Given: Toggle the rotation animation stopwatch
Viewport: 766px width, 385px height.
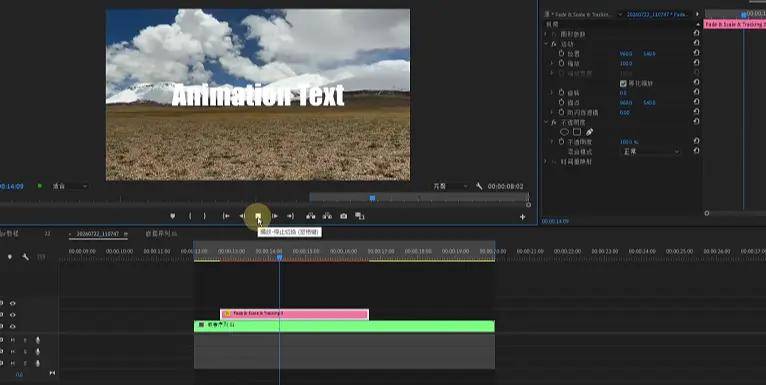Looking at the screenshot, I should pyautogui.click(x=561, y=92).
